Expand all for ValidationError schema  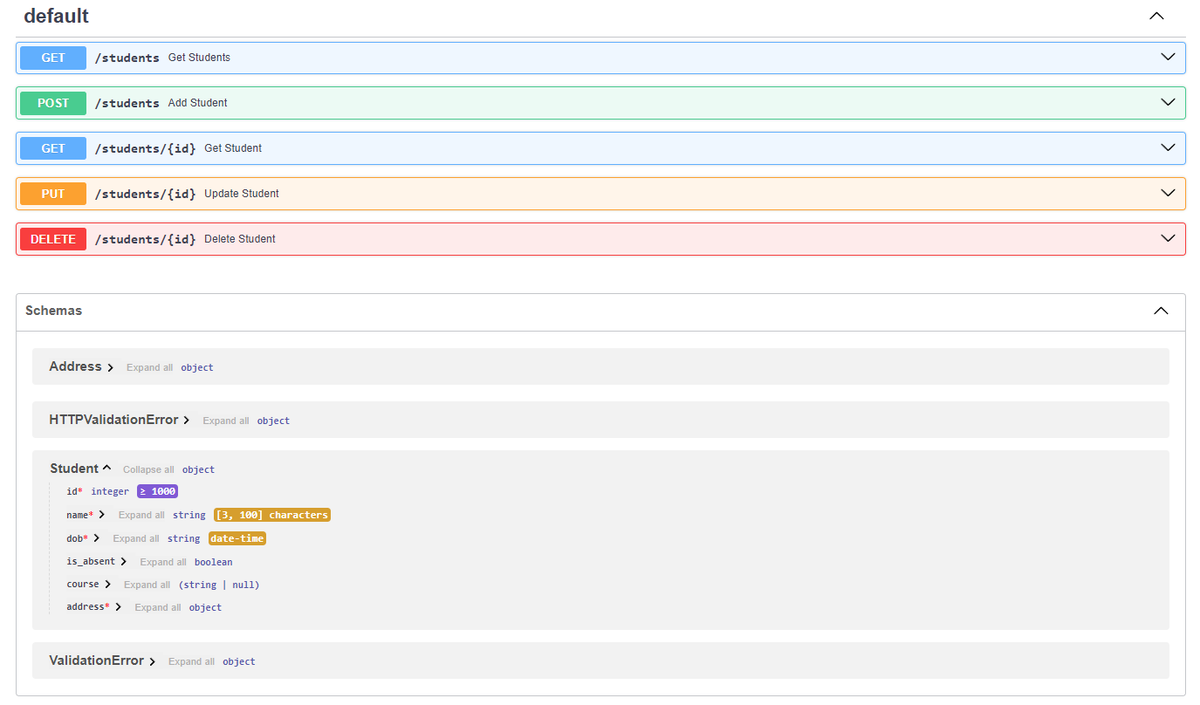pos(191,662)
